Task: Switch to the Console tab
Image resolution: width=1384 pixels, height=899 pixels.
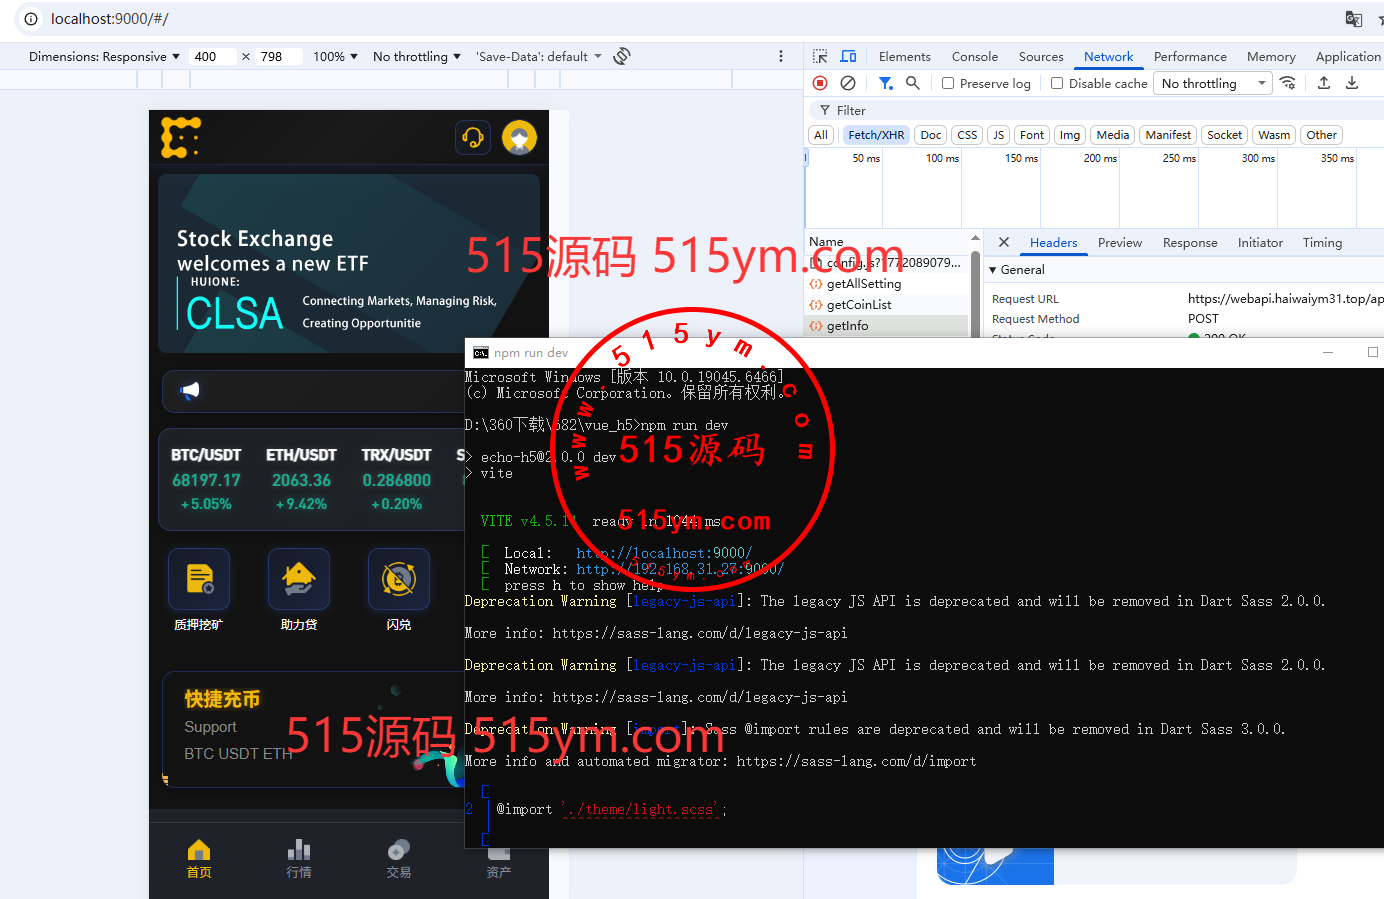Action: 974,57
